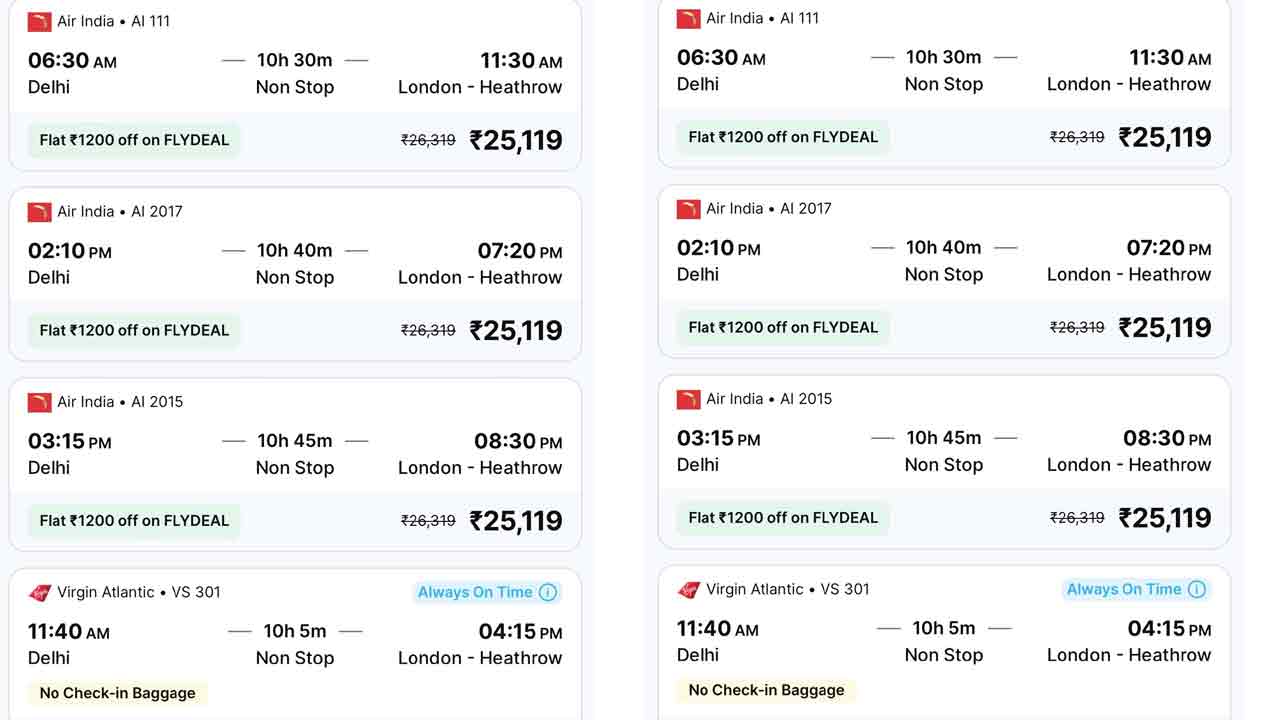Click Virgin Atlantic logo in left list

click(x=39, y=592)
